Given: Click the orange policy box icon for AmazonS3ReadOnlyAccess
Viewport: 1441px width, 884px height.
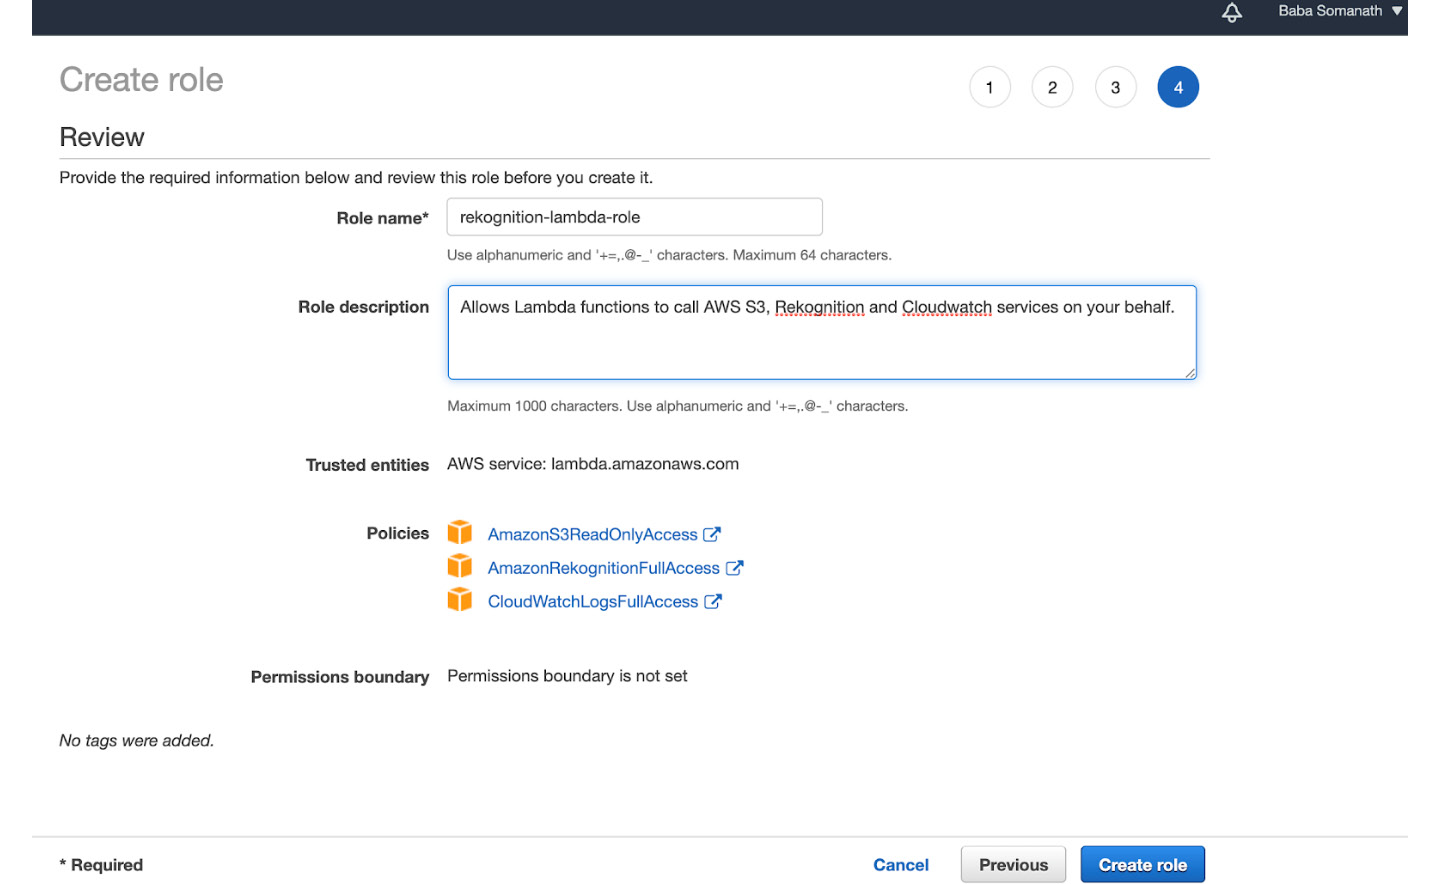Looking at the screenshot, I should tap(460, 532).
